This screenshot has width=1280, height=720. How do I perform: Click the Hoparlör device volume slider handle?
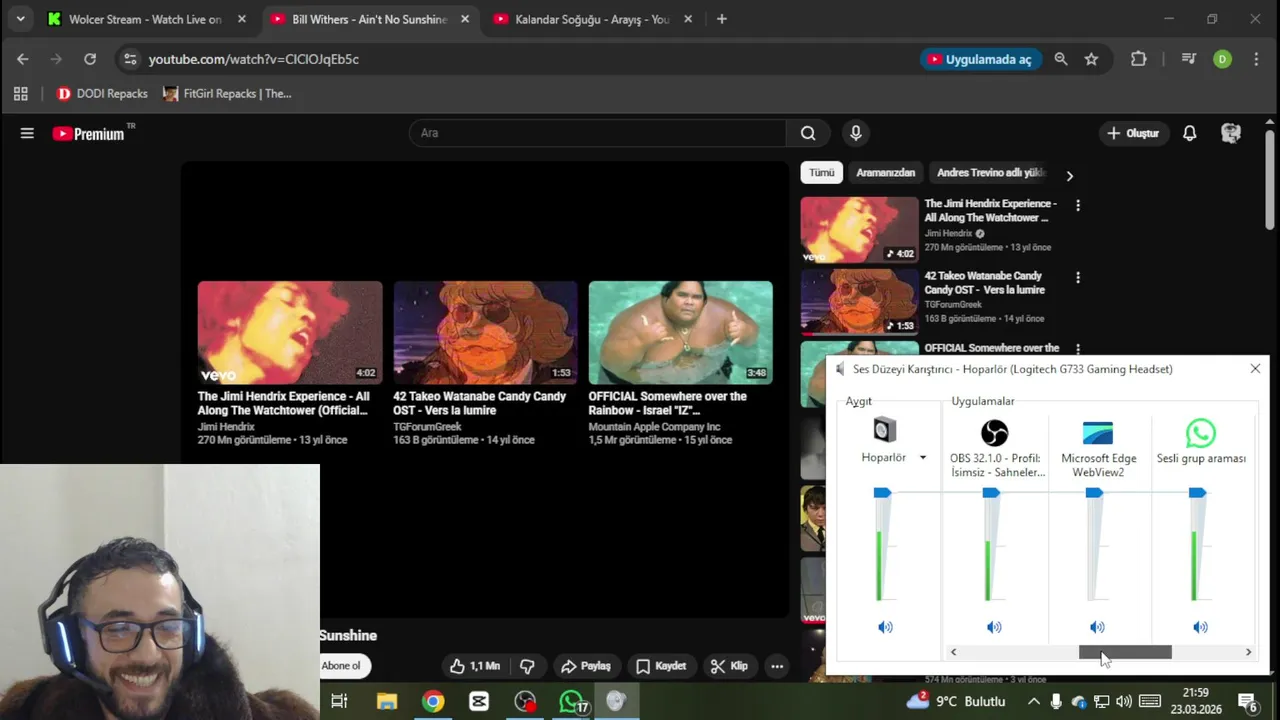coord(882,492)
